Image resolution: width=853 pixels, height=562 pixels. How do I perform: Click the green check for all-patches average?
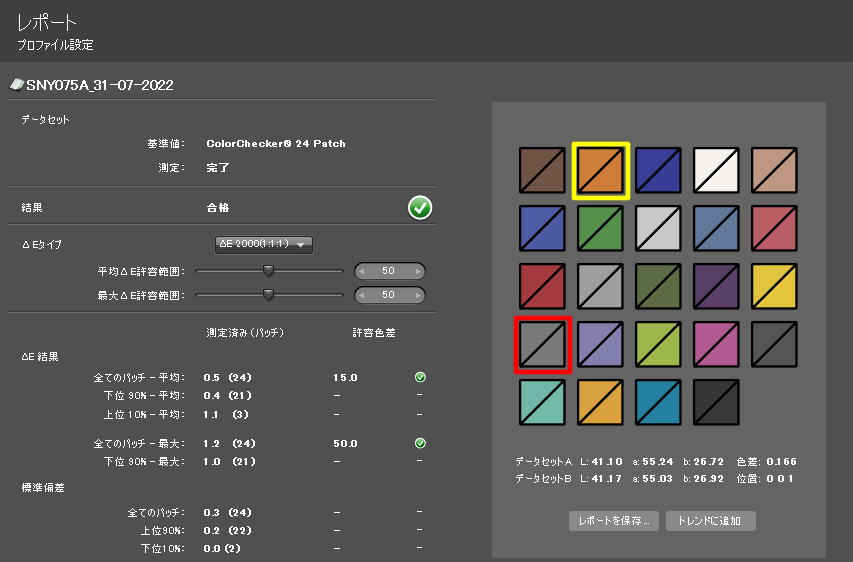click(x=420, y=377)
